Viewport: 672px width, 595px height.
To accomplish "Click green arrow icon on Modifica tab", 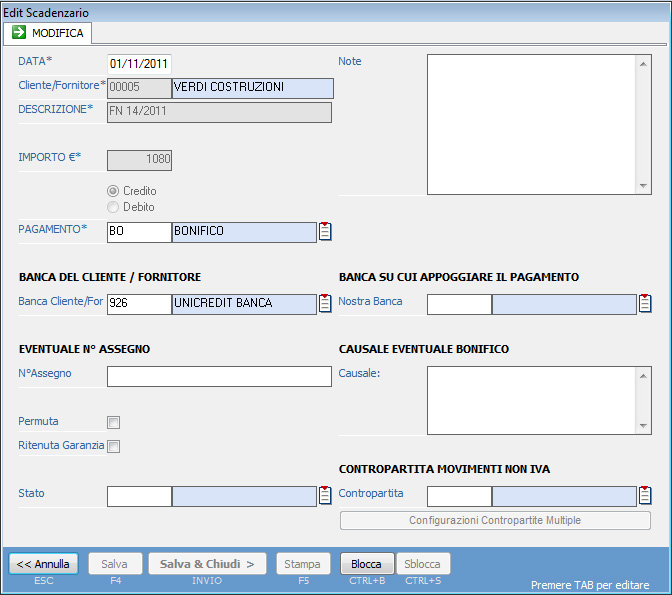I will 19,33.
